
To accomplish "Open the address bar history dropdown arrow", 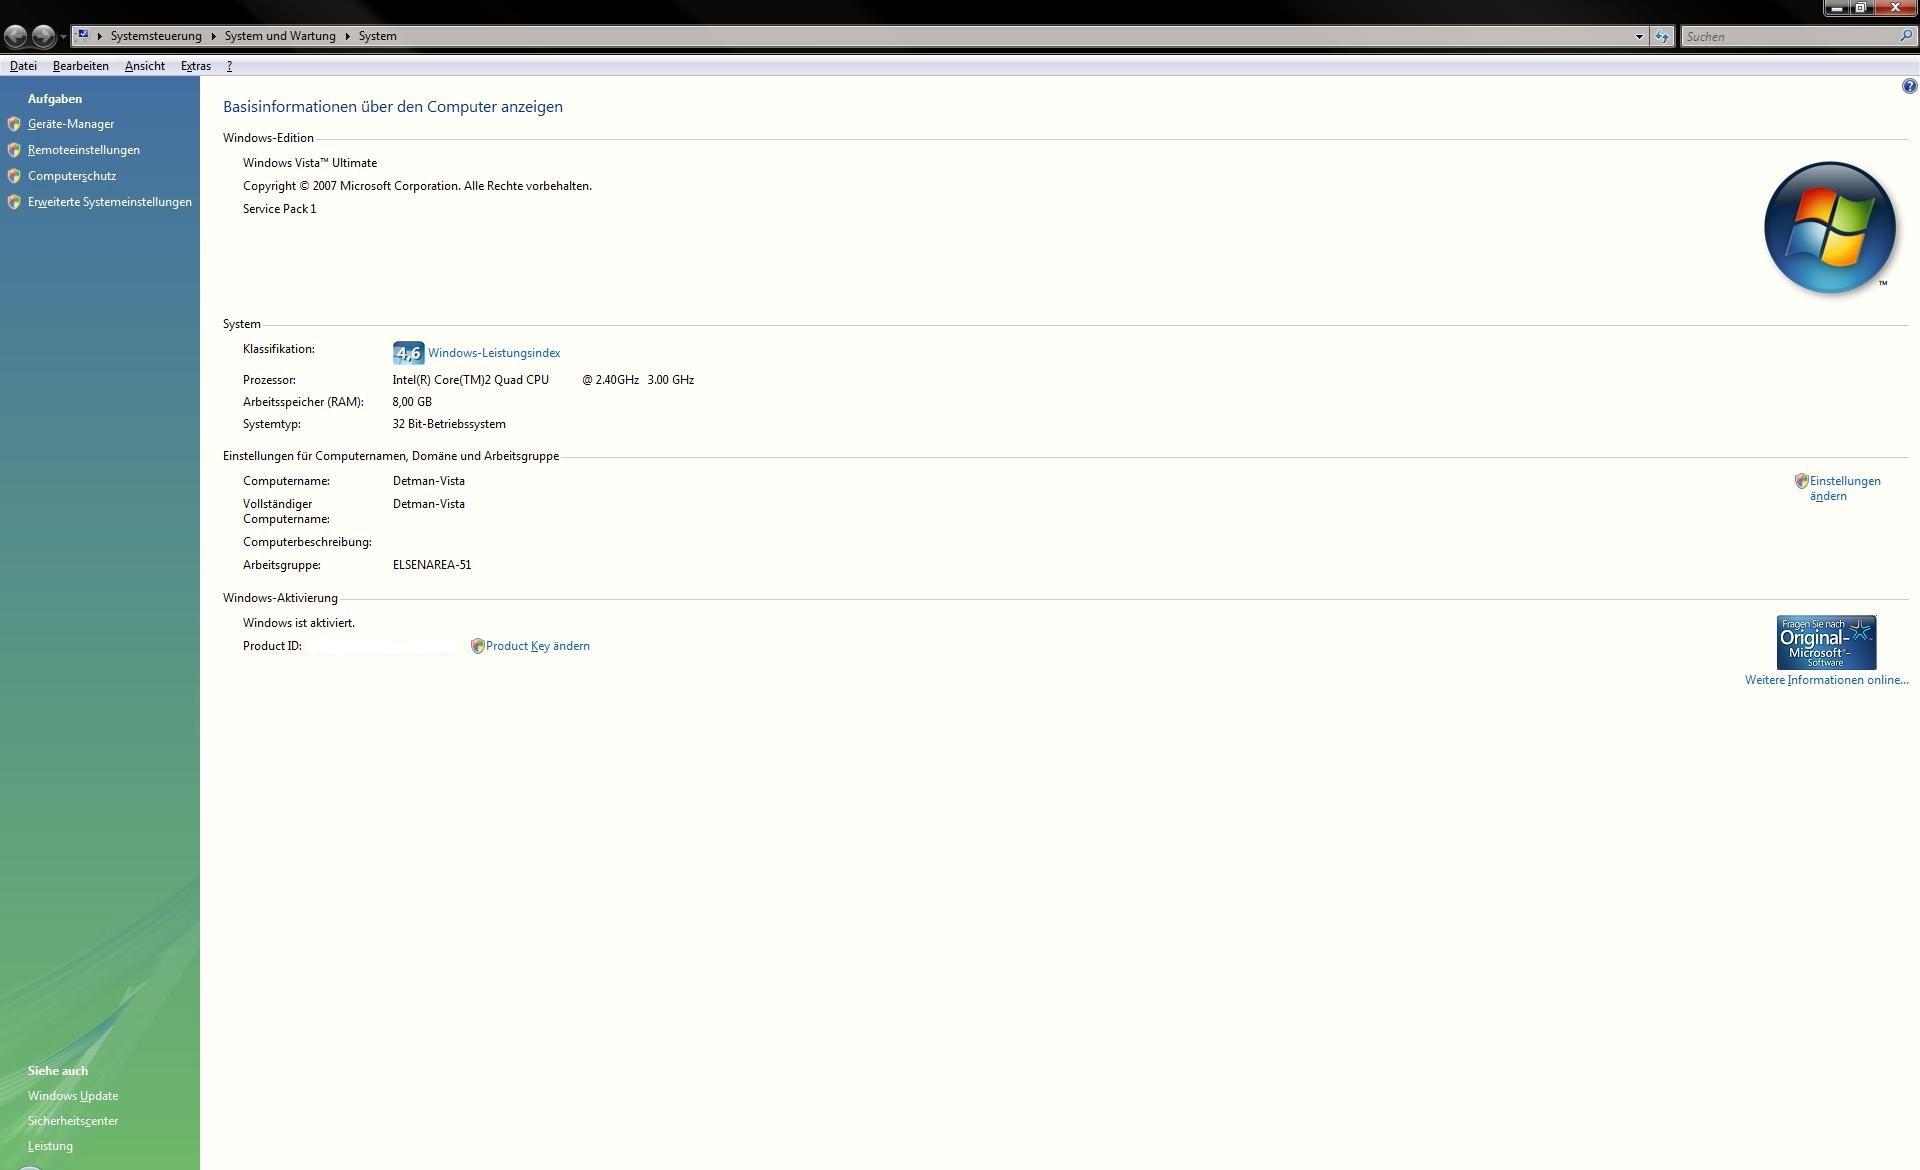I will click(x=1639, y=36).
